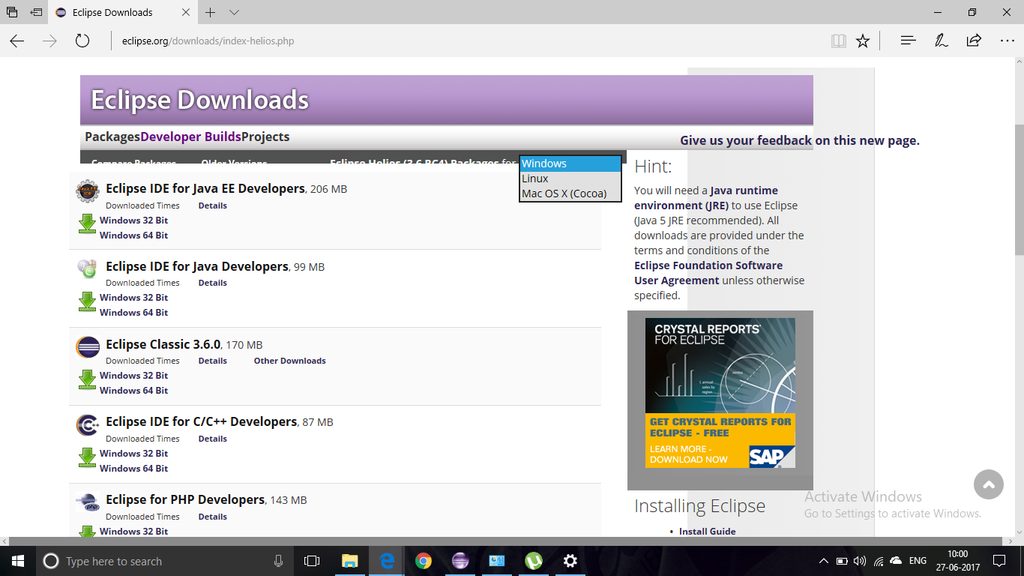Open File Explorer from taskbar
1024x576 pixels.
coord(349,561)
